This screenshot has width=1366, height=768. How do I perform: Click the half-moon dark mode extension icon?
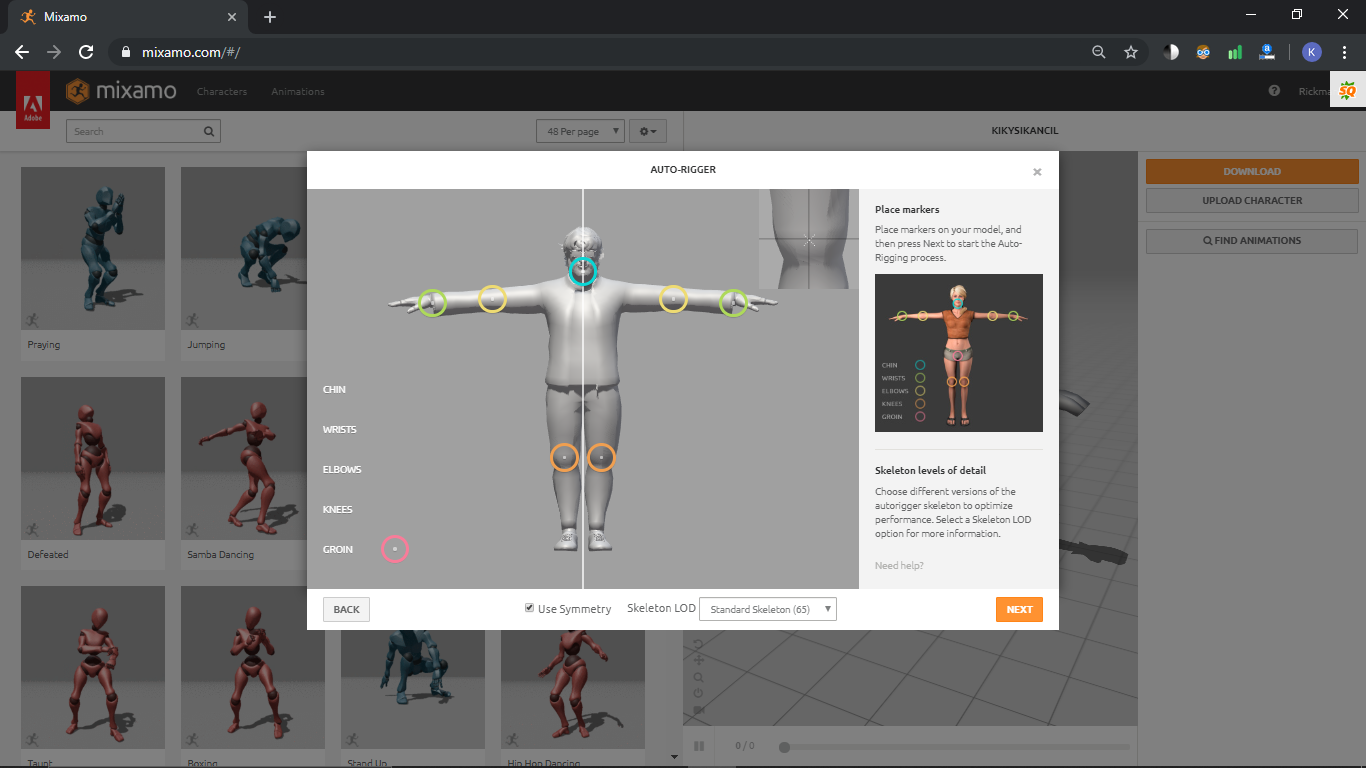click(x=1171, y=52)
